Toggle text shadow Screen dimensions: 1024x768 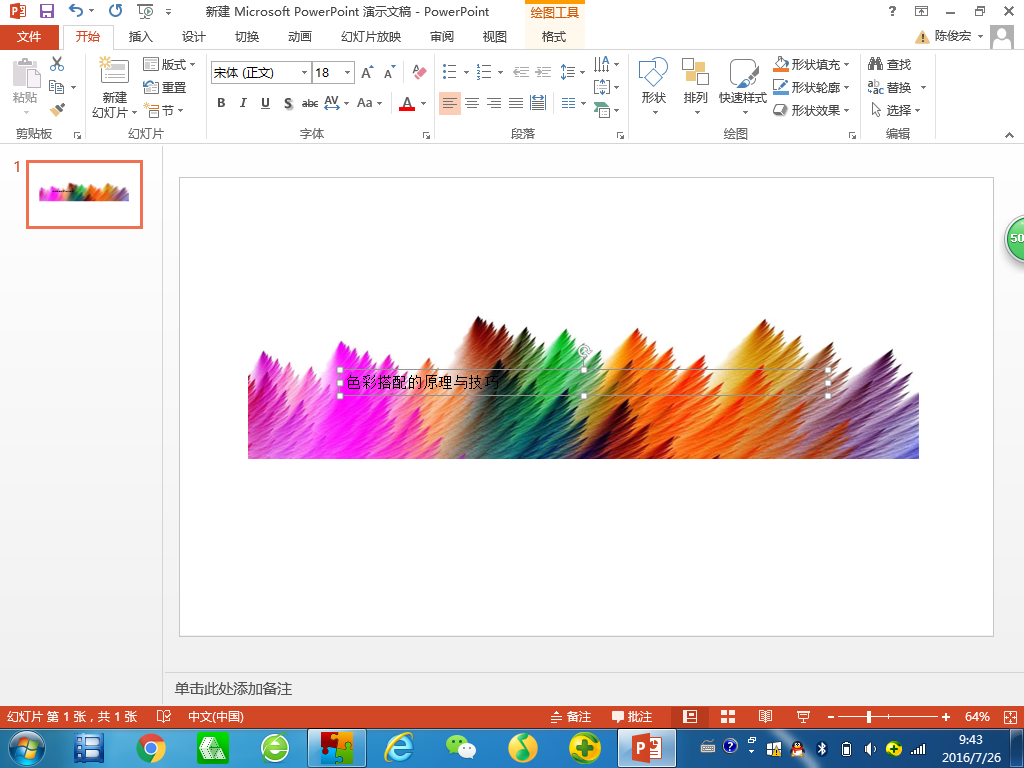point(287,103)
